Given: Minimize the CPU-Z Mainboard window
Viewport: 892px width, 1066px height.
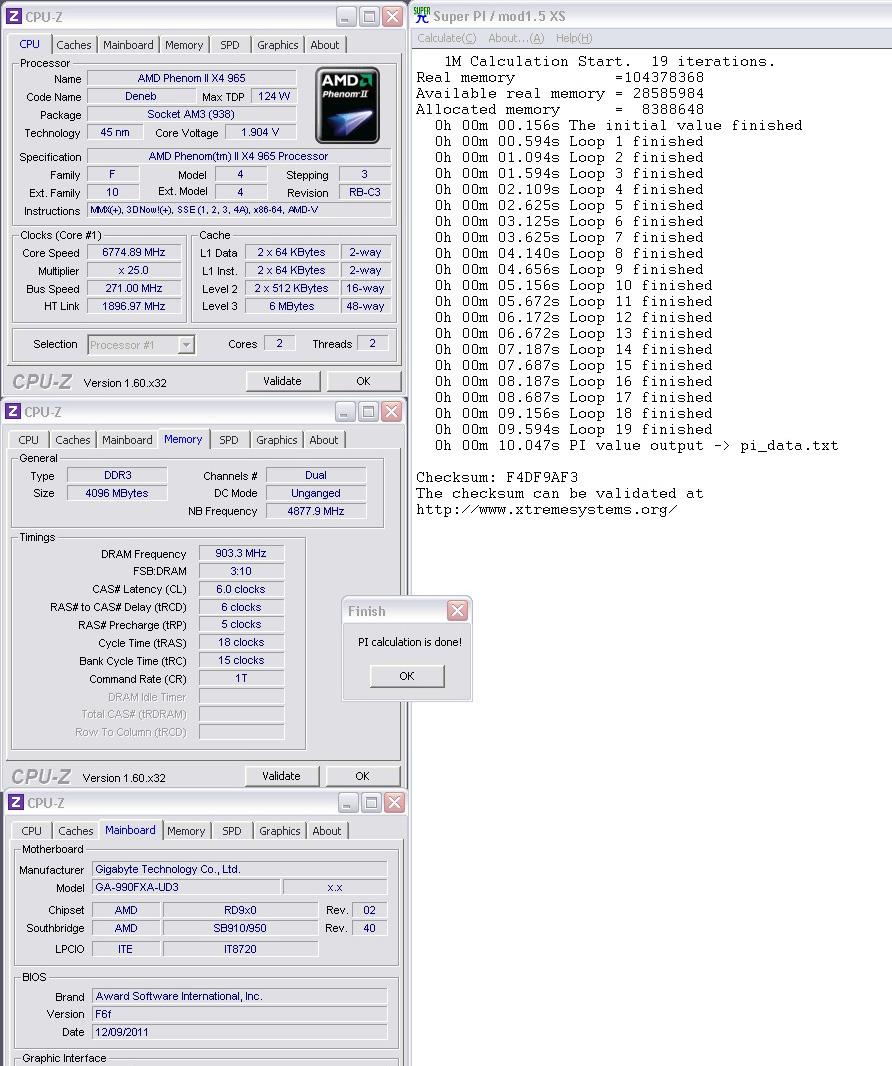Looking at the screenshot, I should (347, 803).
